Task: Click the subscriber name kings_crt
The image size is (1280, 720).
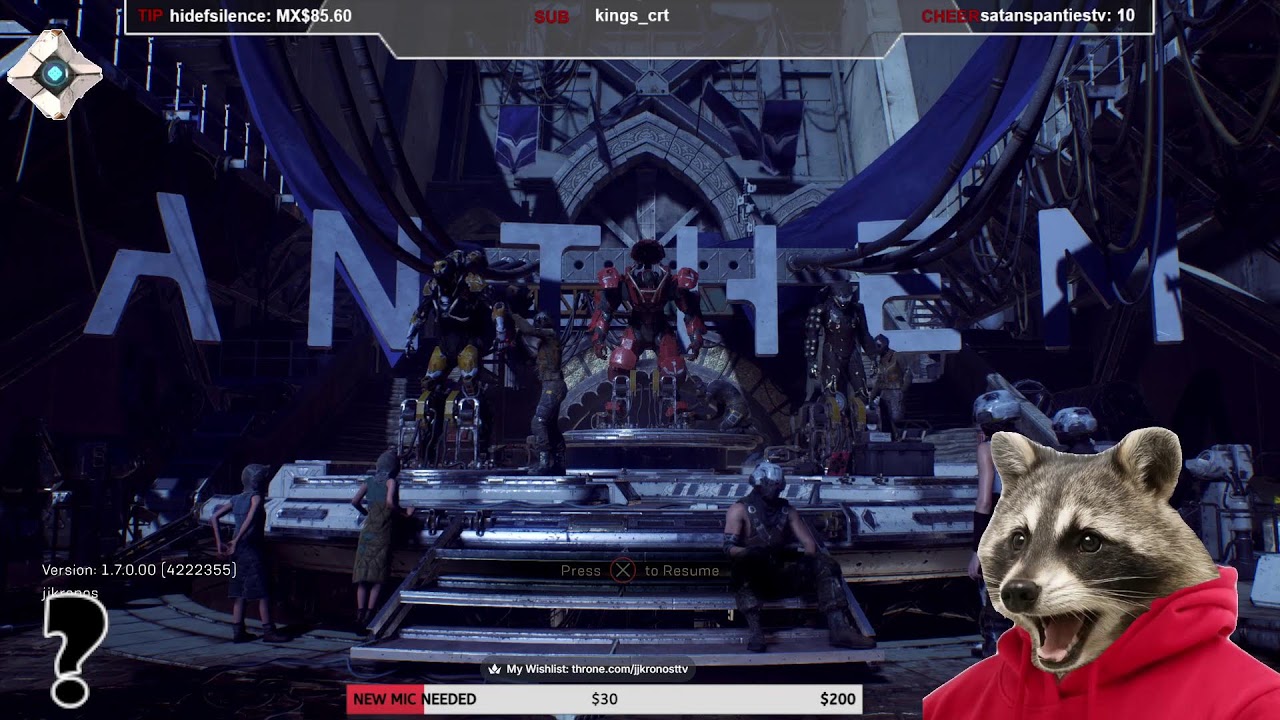Action: pyautogui.click(x=632, y=16)
